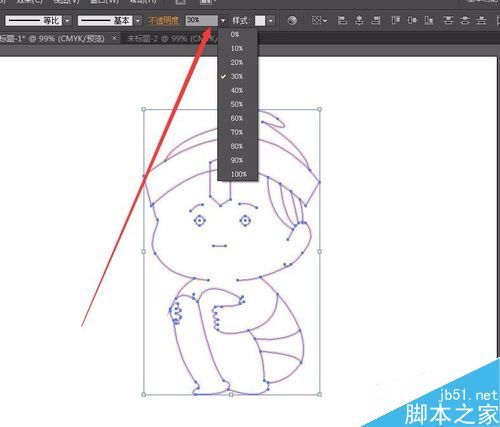Switch to the 未标题-1* document tab

pyautogui.click(x=53, y=39)
